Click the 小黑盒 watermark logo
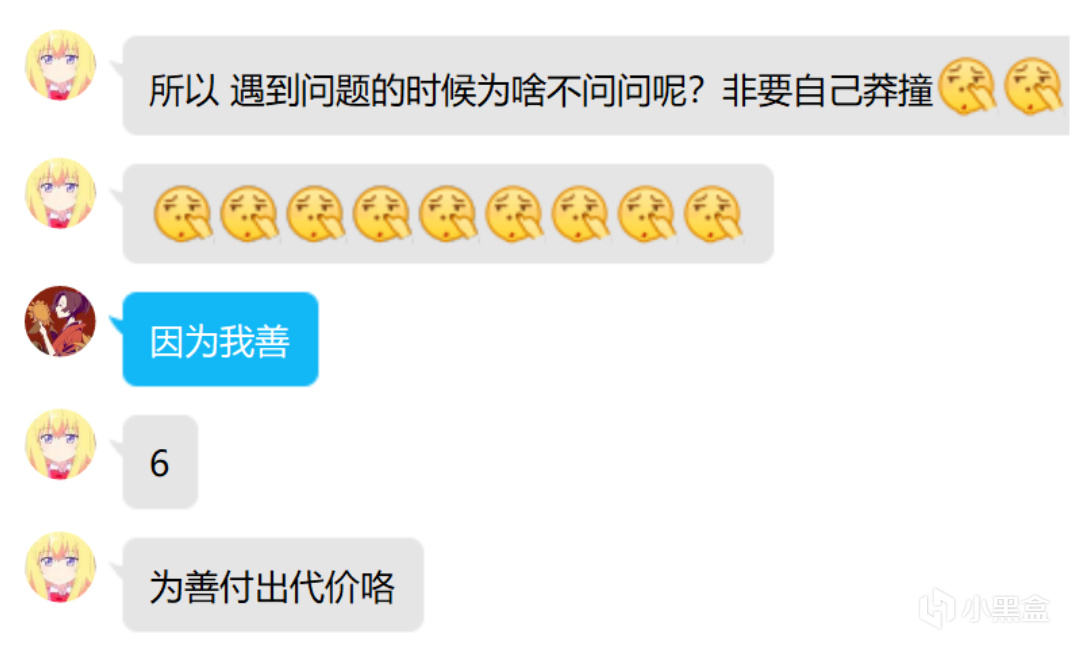The image size is (1081, 645). tap(938, 608)
